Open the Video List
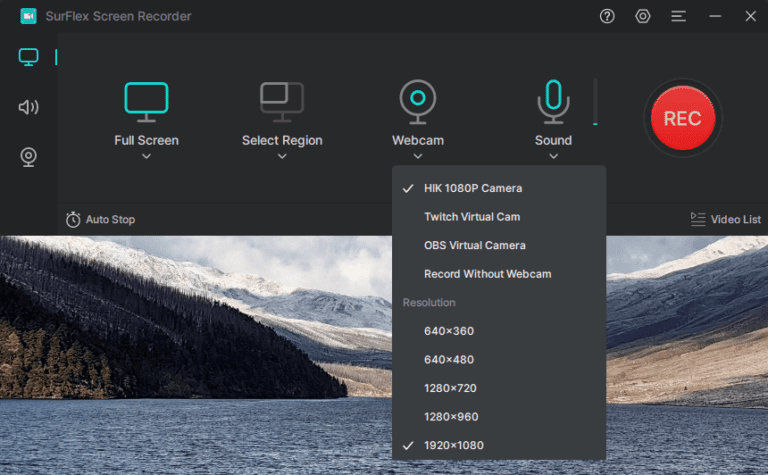The image size is (768, 475). [725, 219]
